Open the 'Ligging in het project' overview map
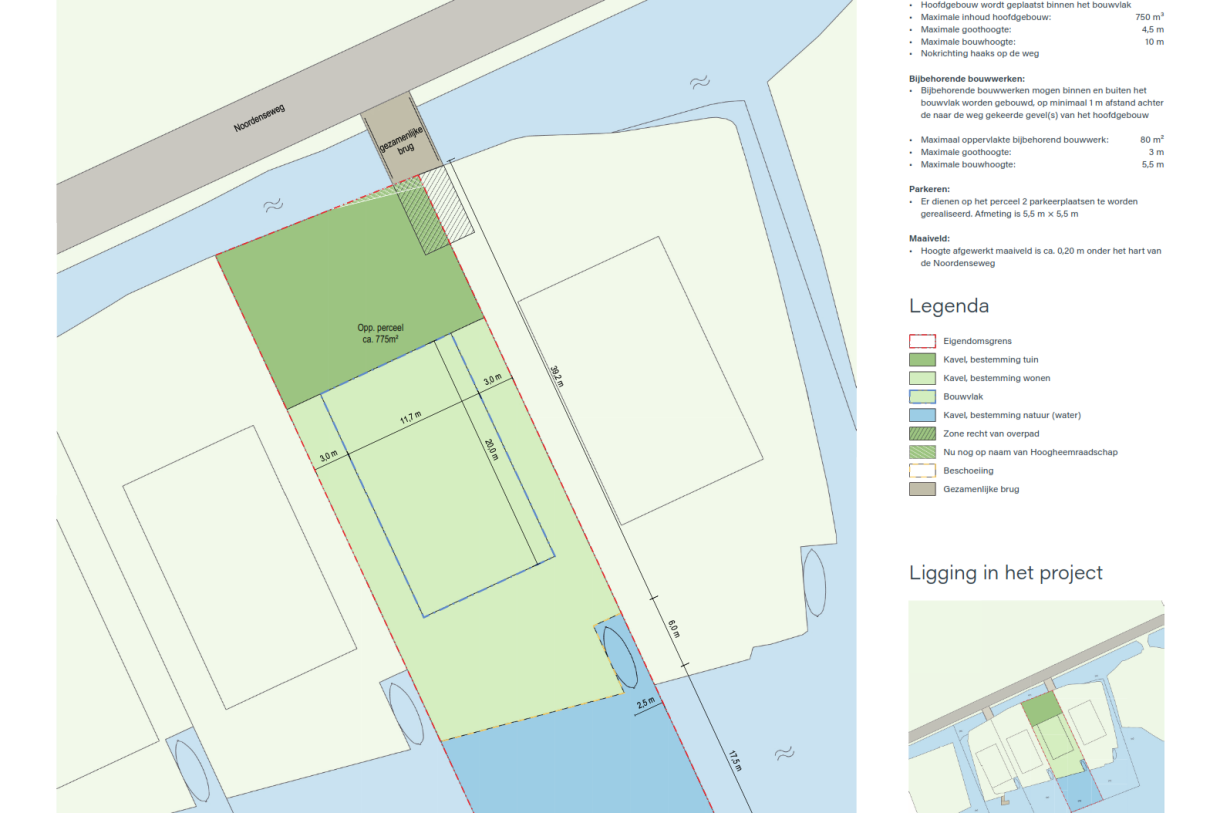 click(x=1035, y=706)
